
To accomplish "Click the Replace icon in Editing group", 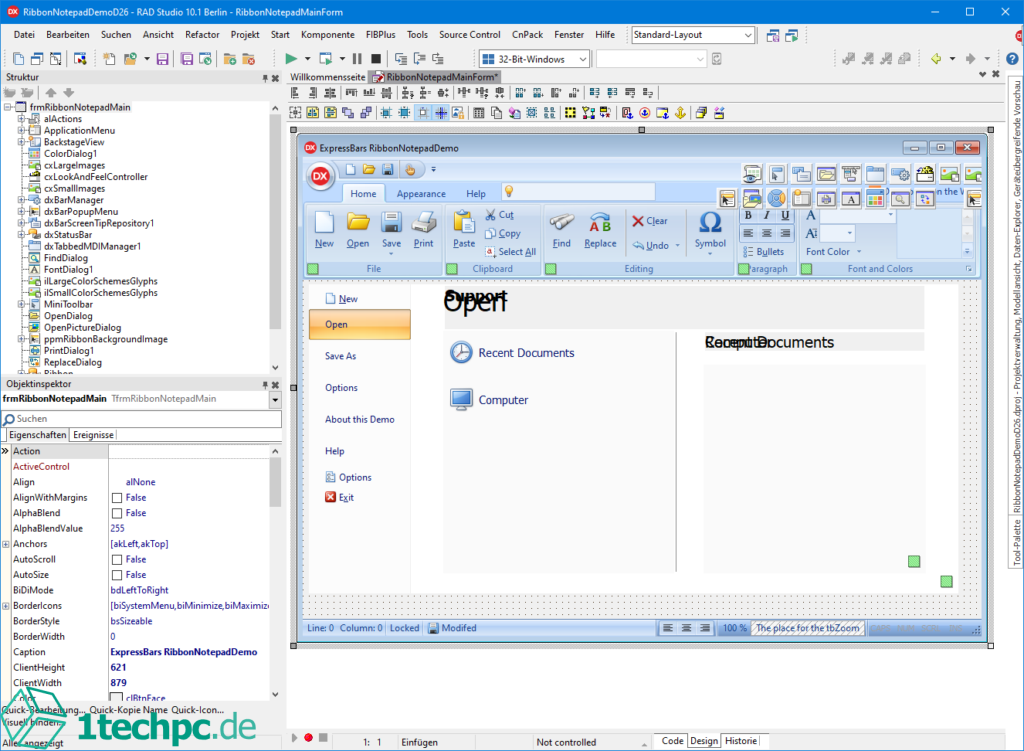I will click(600, 222).
